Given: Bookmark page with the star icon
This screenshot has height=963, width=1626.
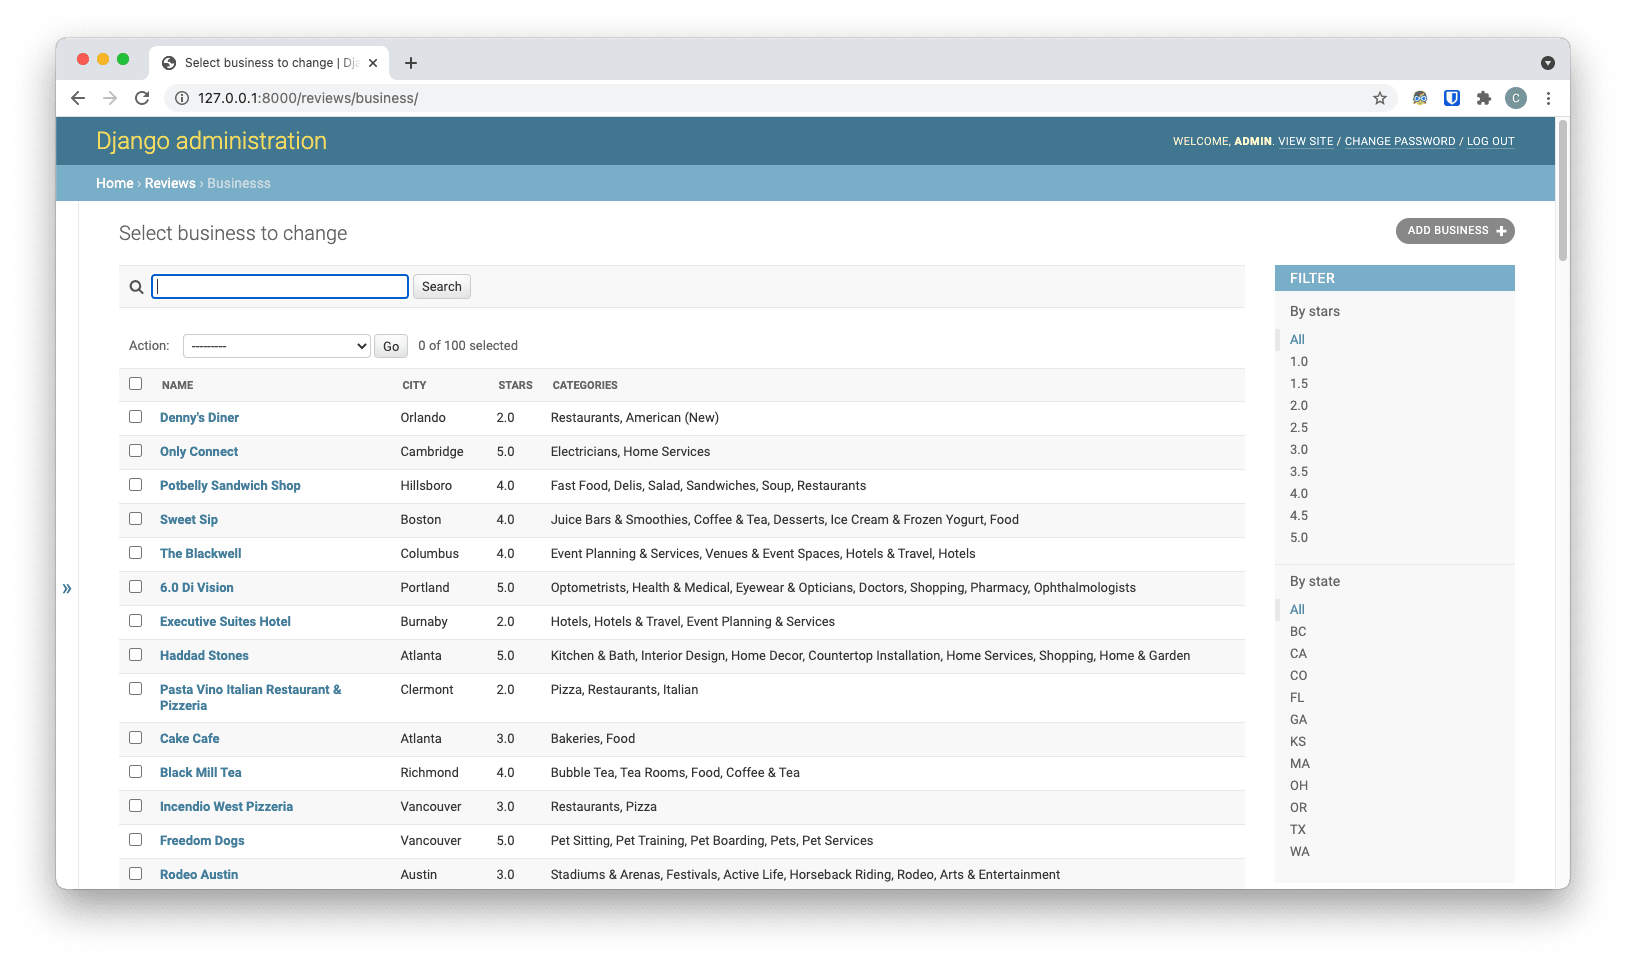Looking at the screenshot, I should coord(1380,98).
